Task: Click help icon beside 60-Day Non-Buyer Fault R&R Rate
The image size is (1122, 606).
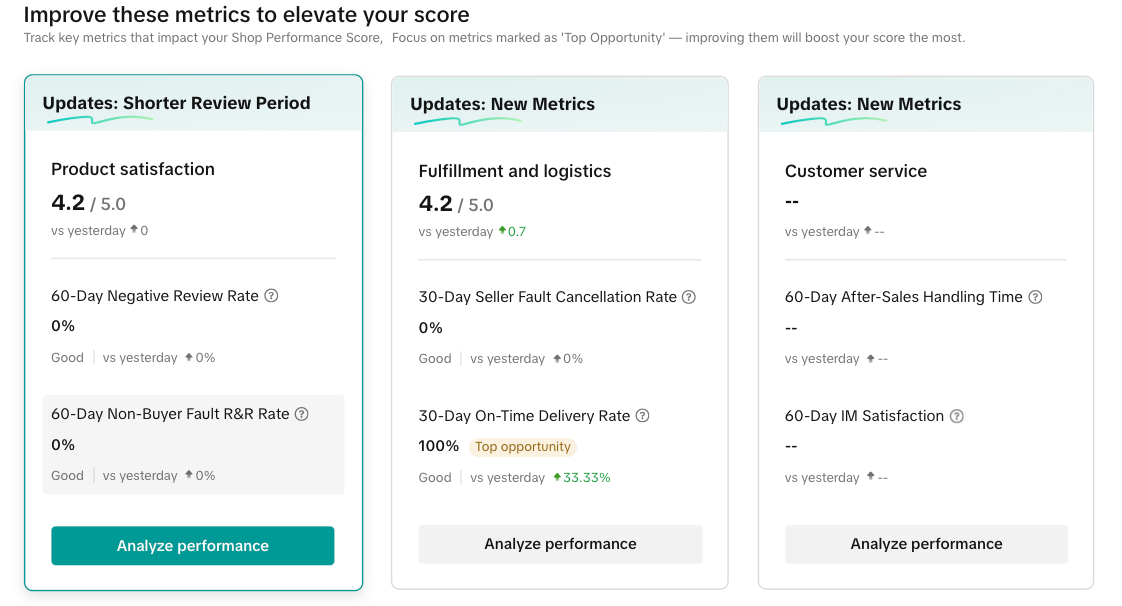Action: coord(302,414)
